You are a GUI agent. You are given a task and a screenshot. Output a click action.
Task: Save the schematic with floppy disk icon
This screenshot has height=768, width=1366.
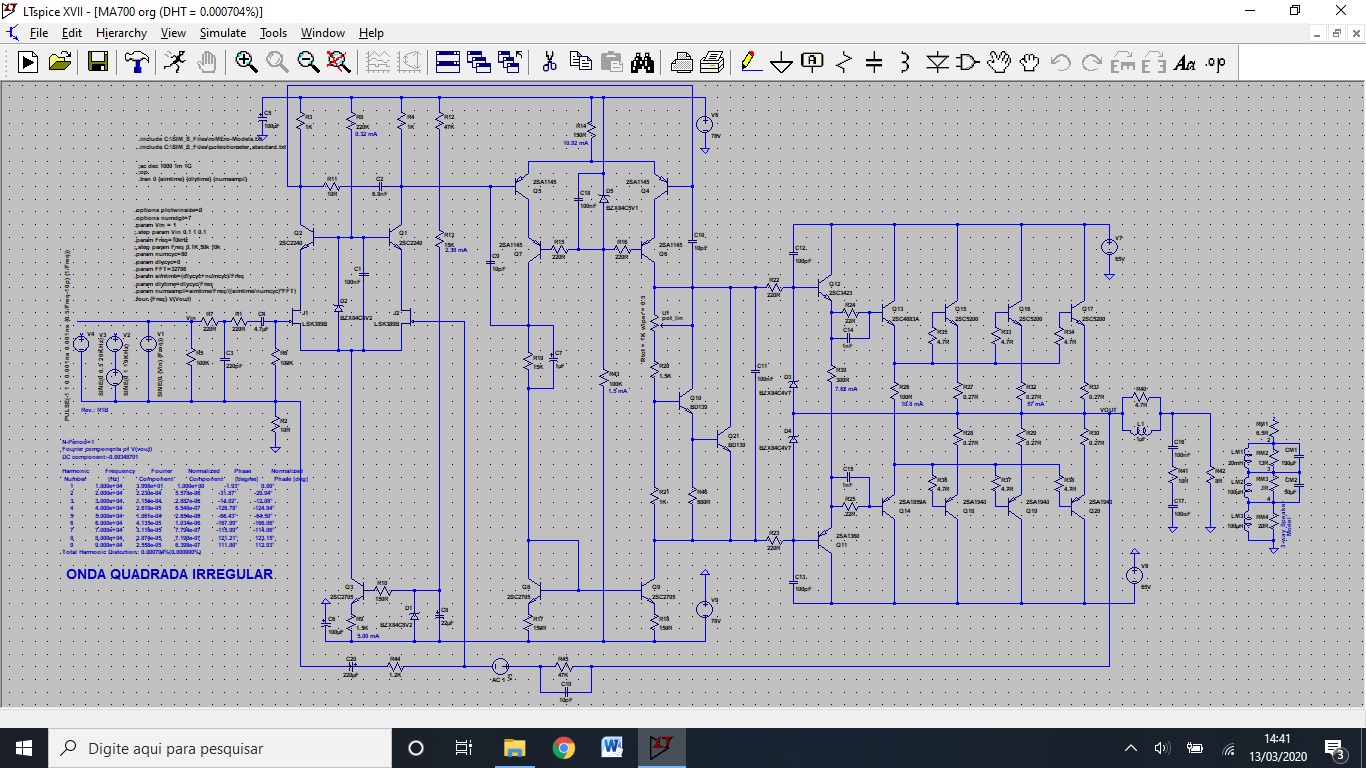[98, 62]
